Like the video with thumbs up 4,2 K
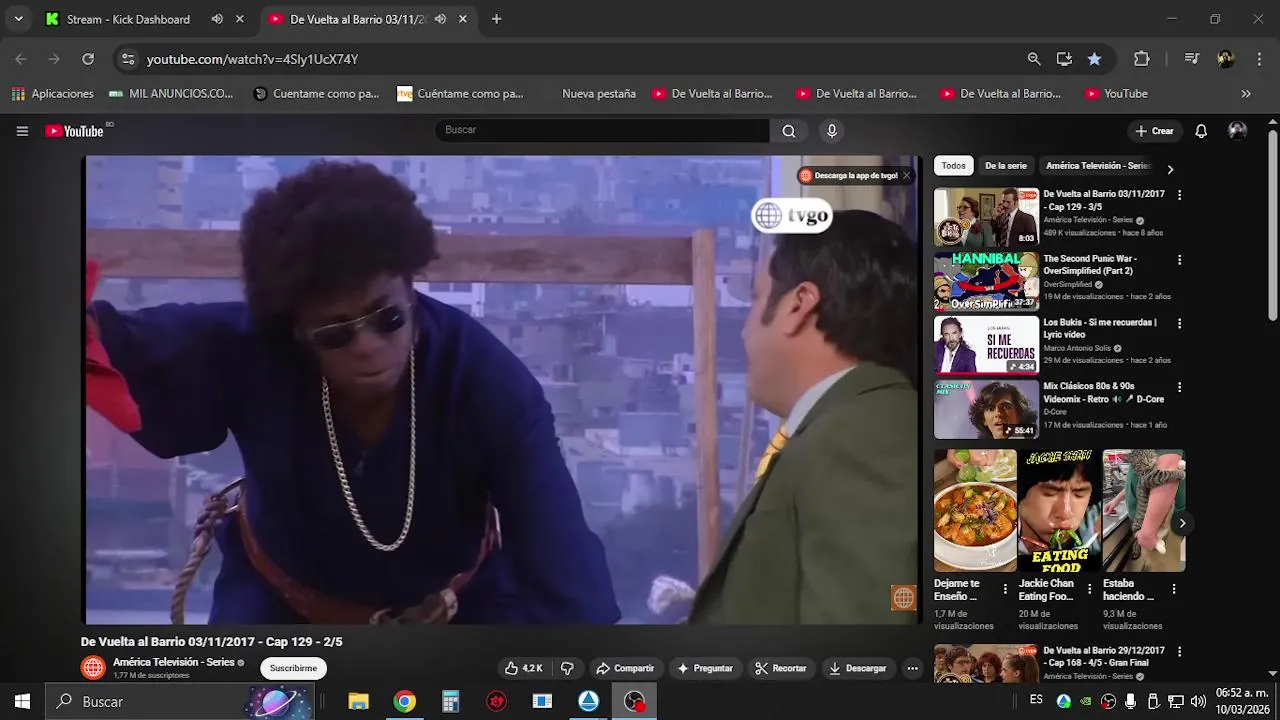This screenshot has width=1280, height=720. click(524, 668)
